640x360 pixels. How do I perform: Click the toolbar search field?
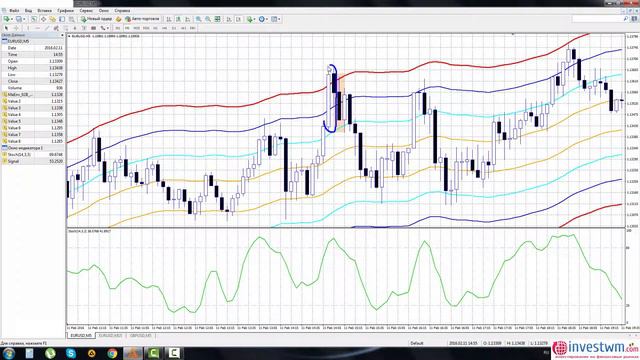[x=600, y=19]
